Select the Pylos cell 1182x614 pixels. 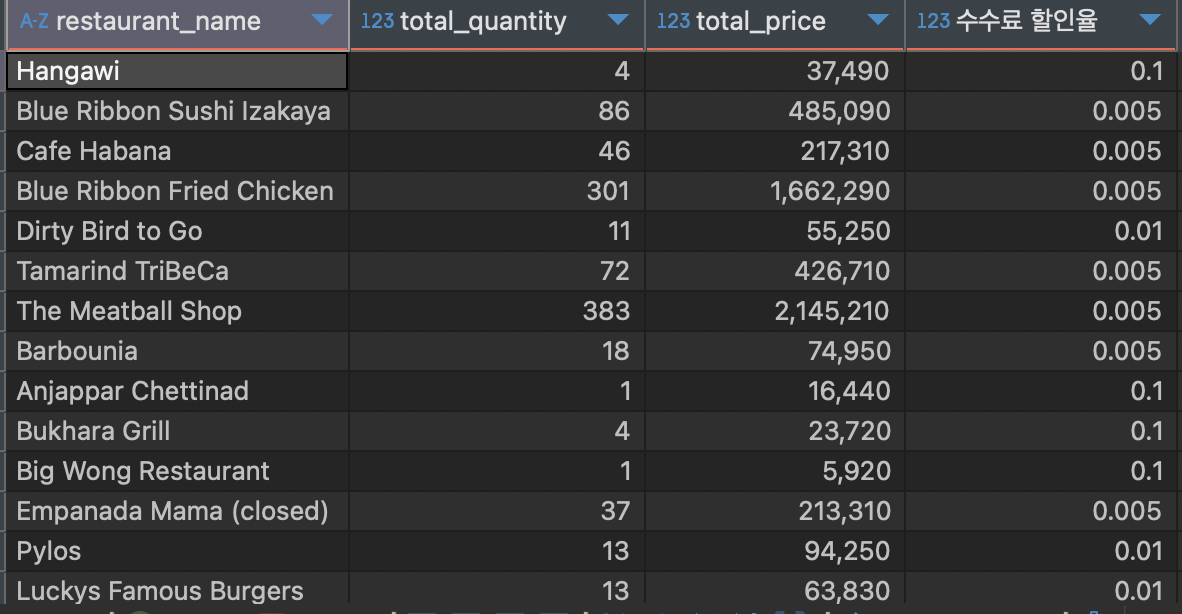tap(177, 551)
